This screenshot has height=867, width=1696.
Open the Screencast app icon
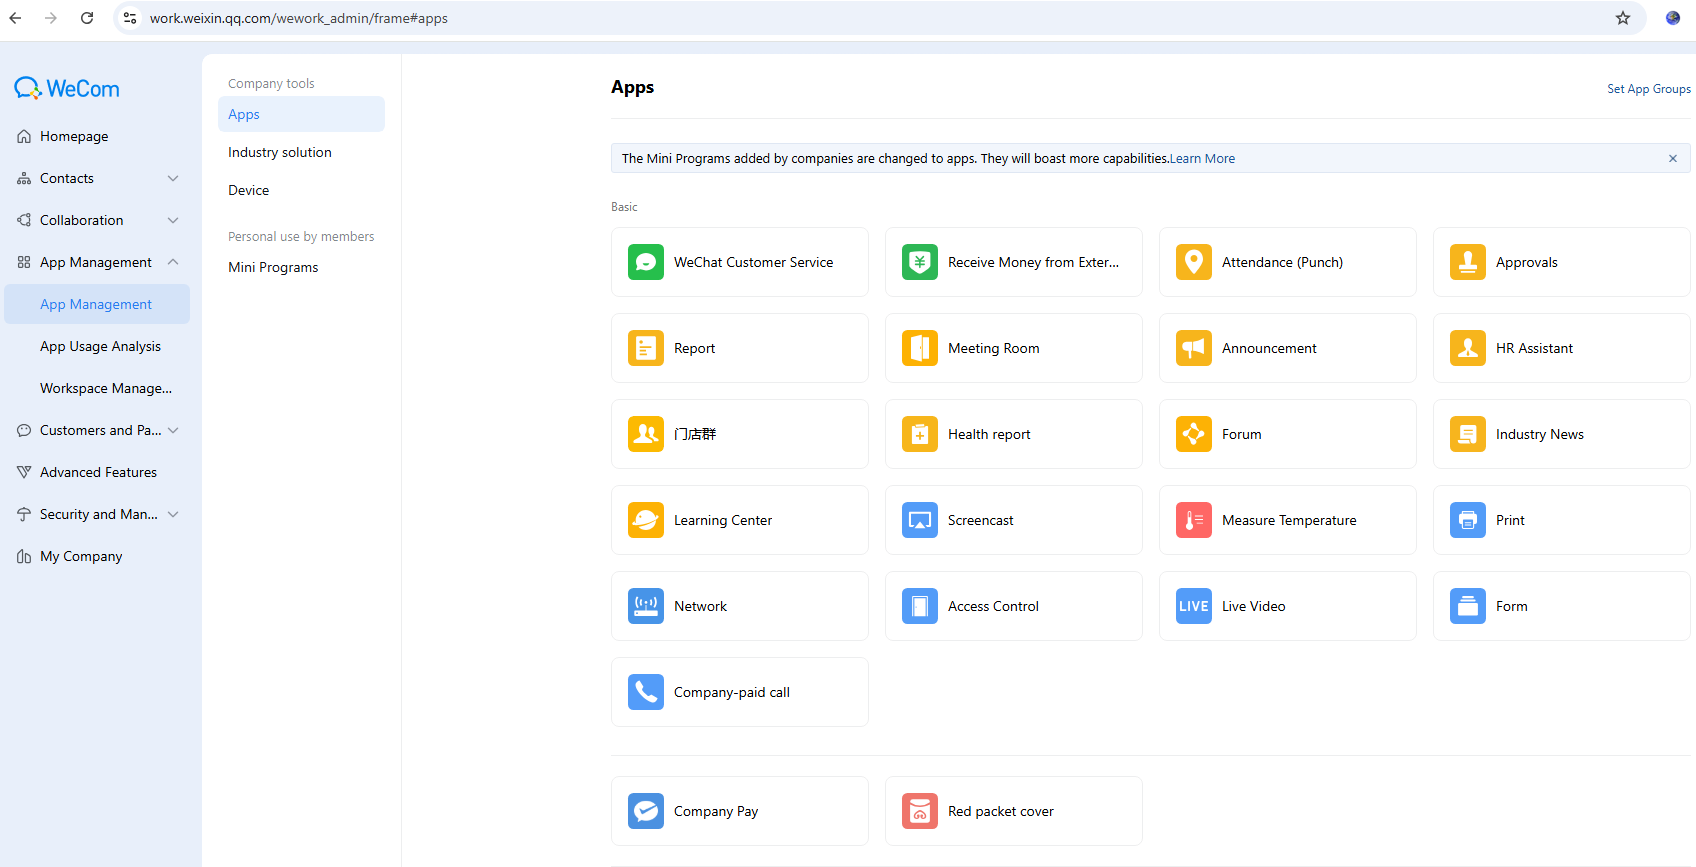click(x=920, y=520)
